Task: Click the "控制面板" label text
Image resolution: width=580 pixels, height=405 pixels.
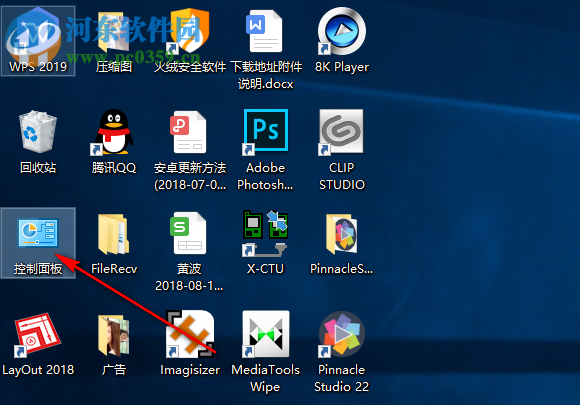Action: point(38,269)
